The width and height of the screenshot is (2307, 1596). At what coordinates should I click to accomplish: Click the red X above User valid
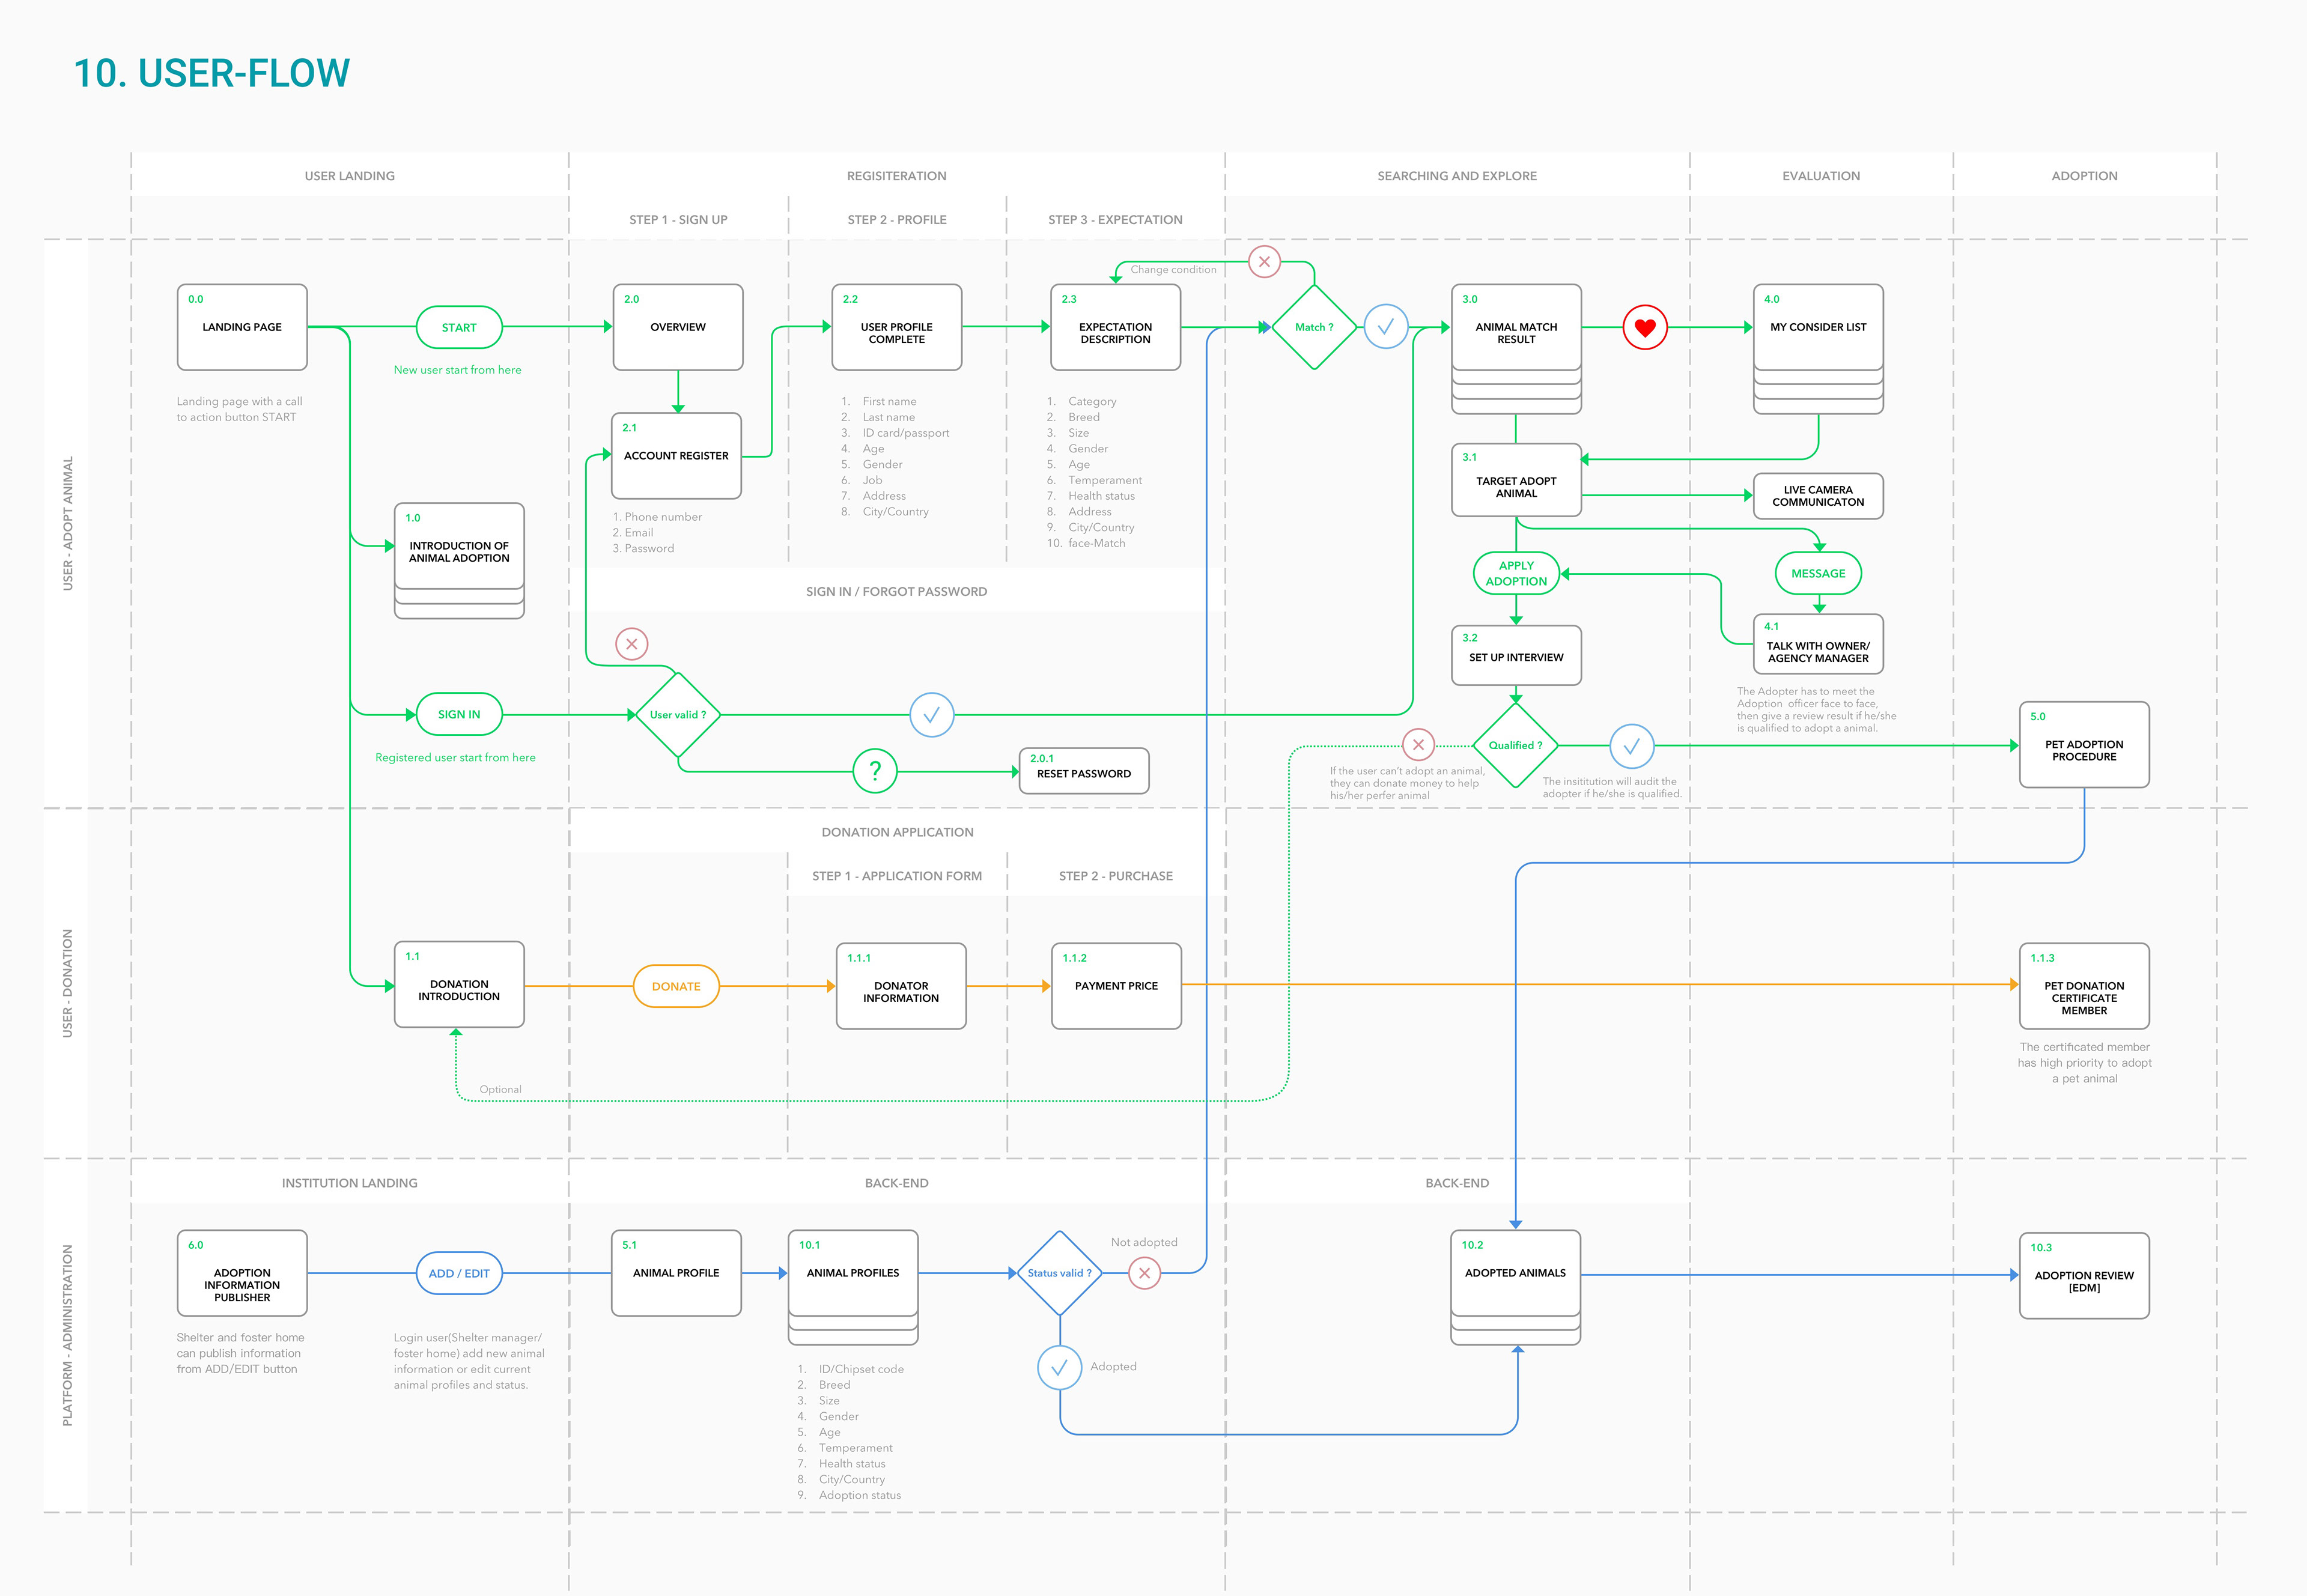coord(631,644)
